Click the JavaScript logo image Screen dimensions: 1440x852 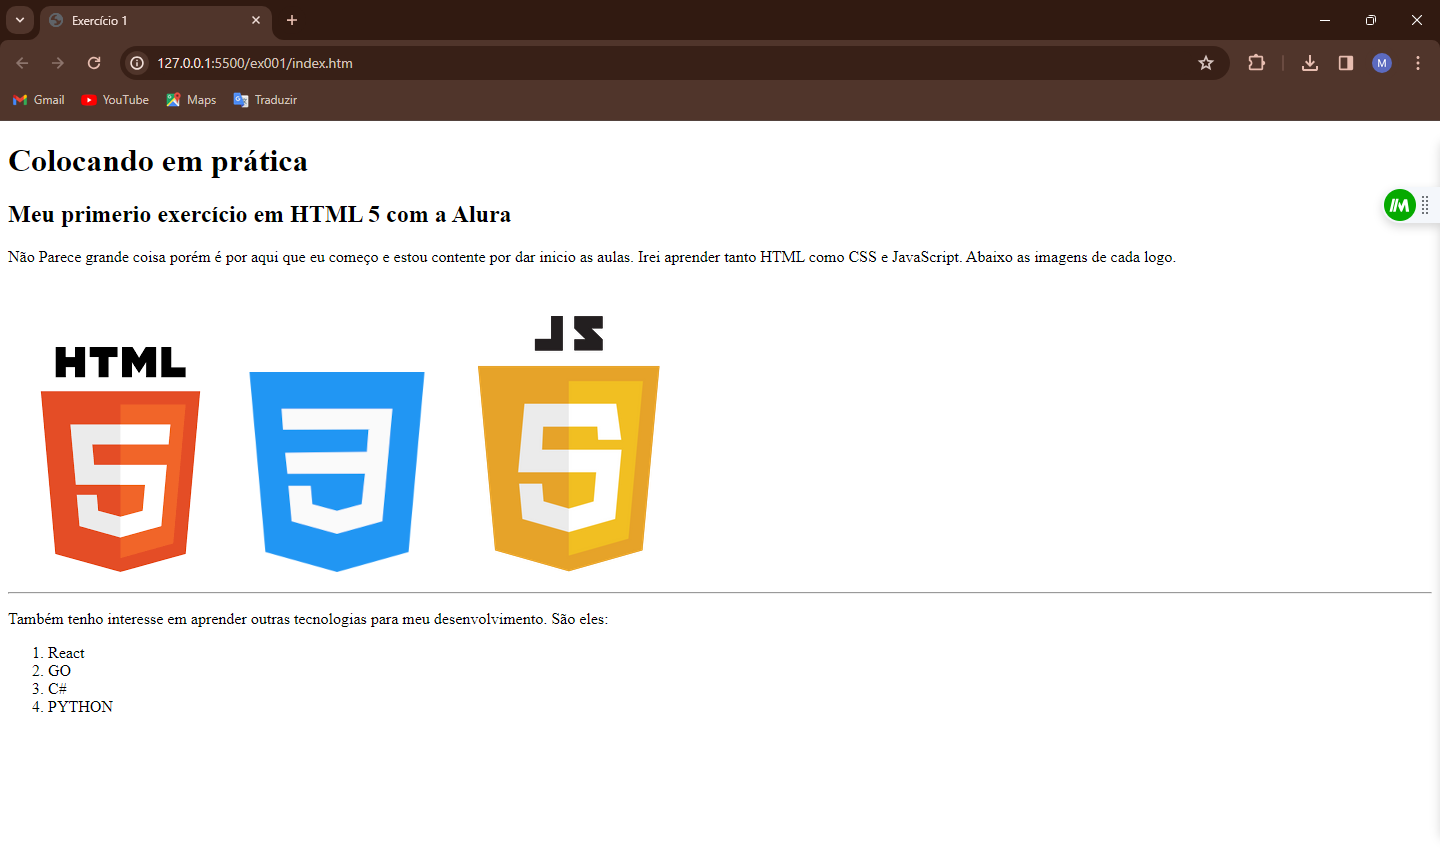click(x=569, y=444)
